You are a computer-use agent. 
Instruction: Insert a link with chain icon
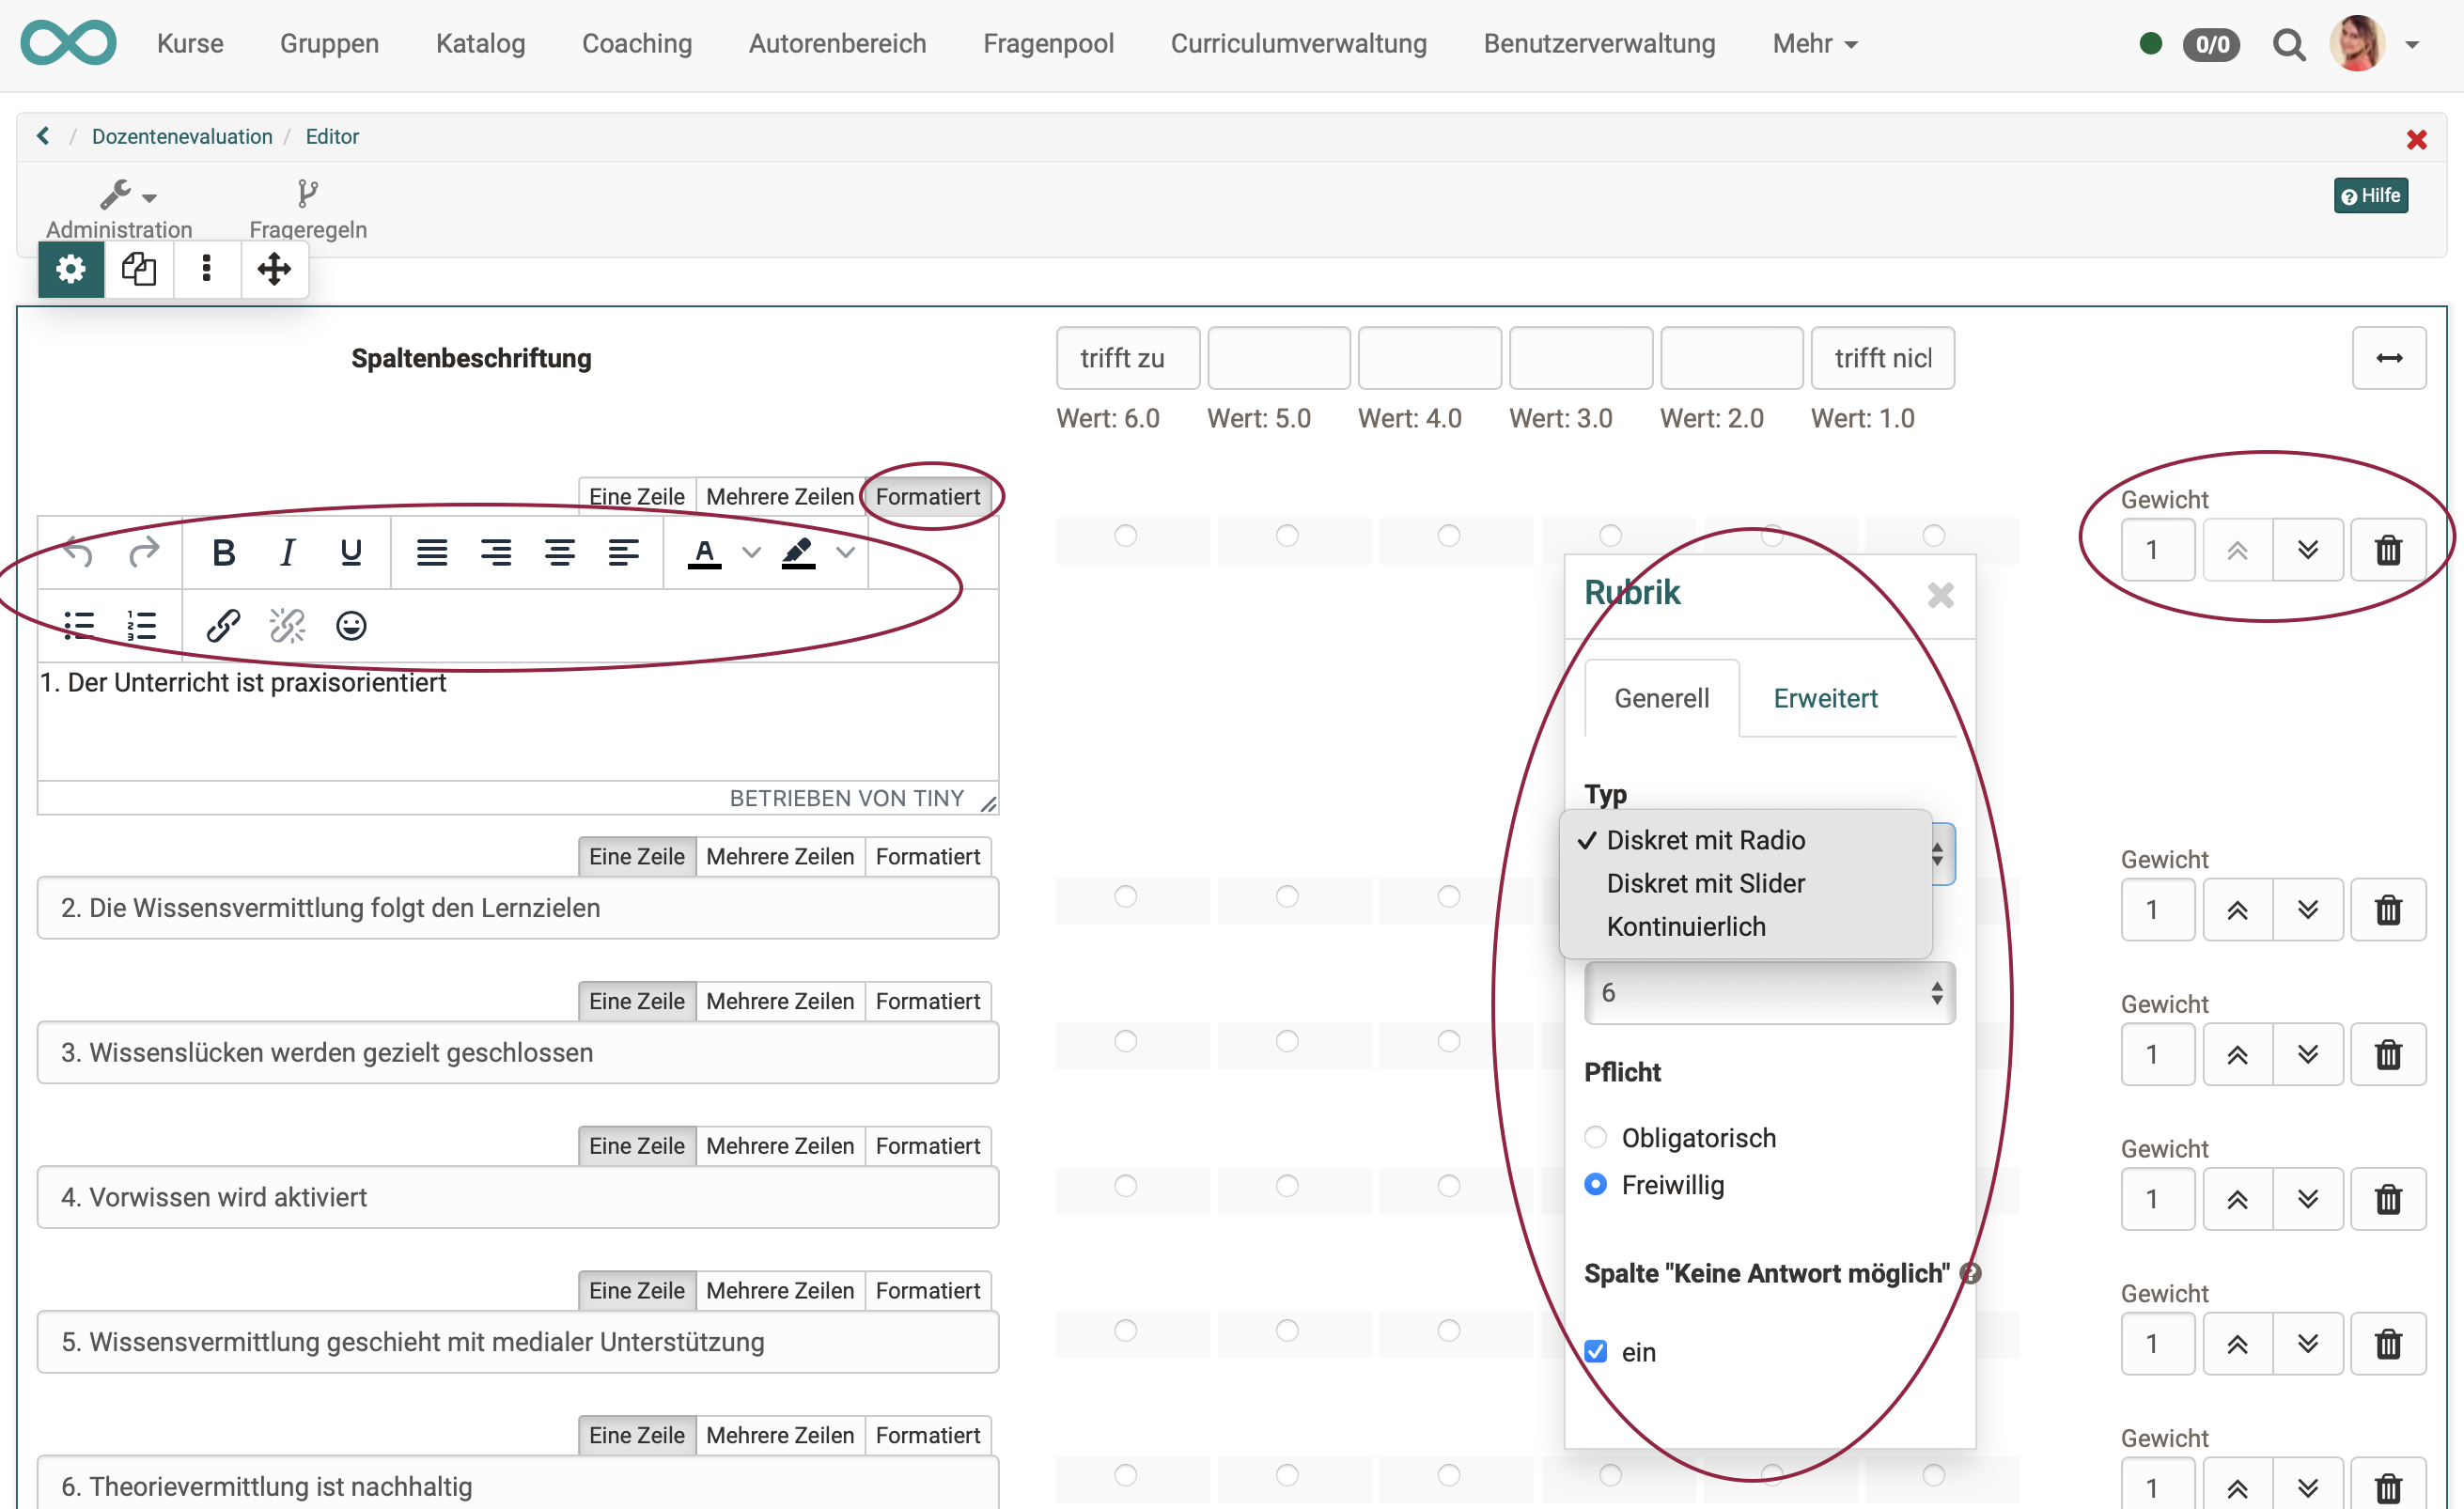point(223,625)
